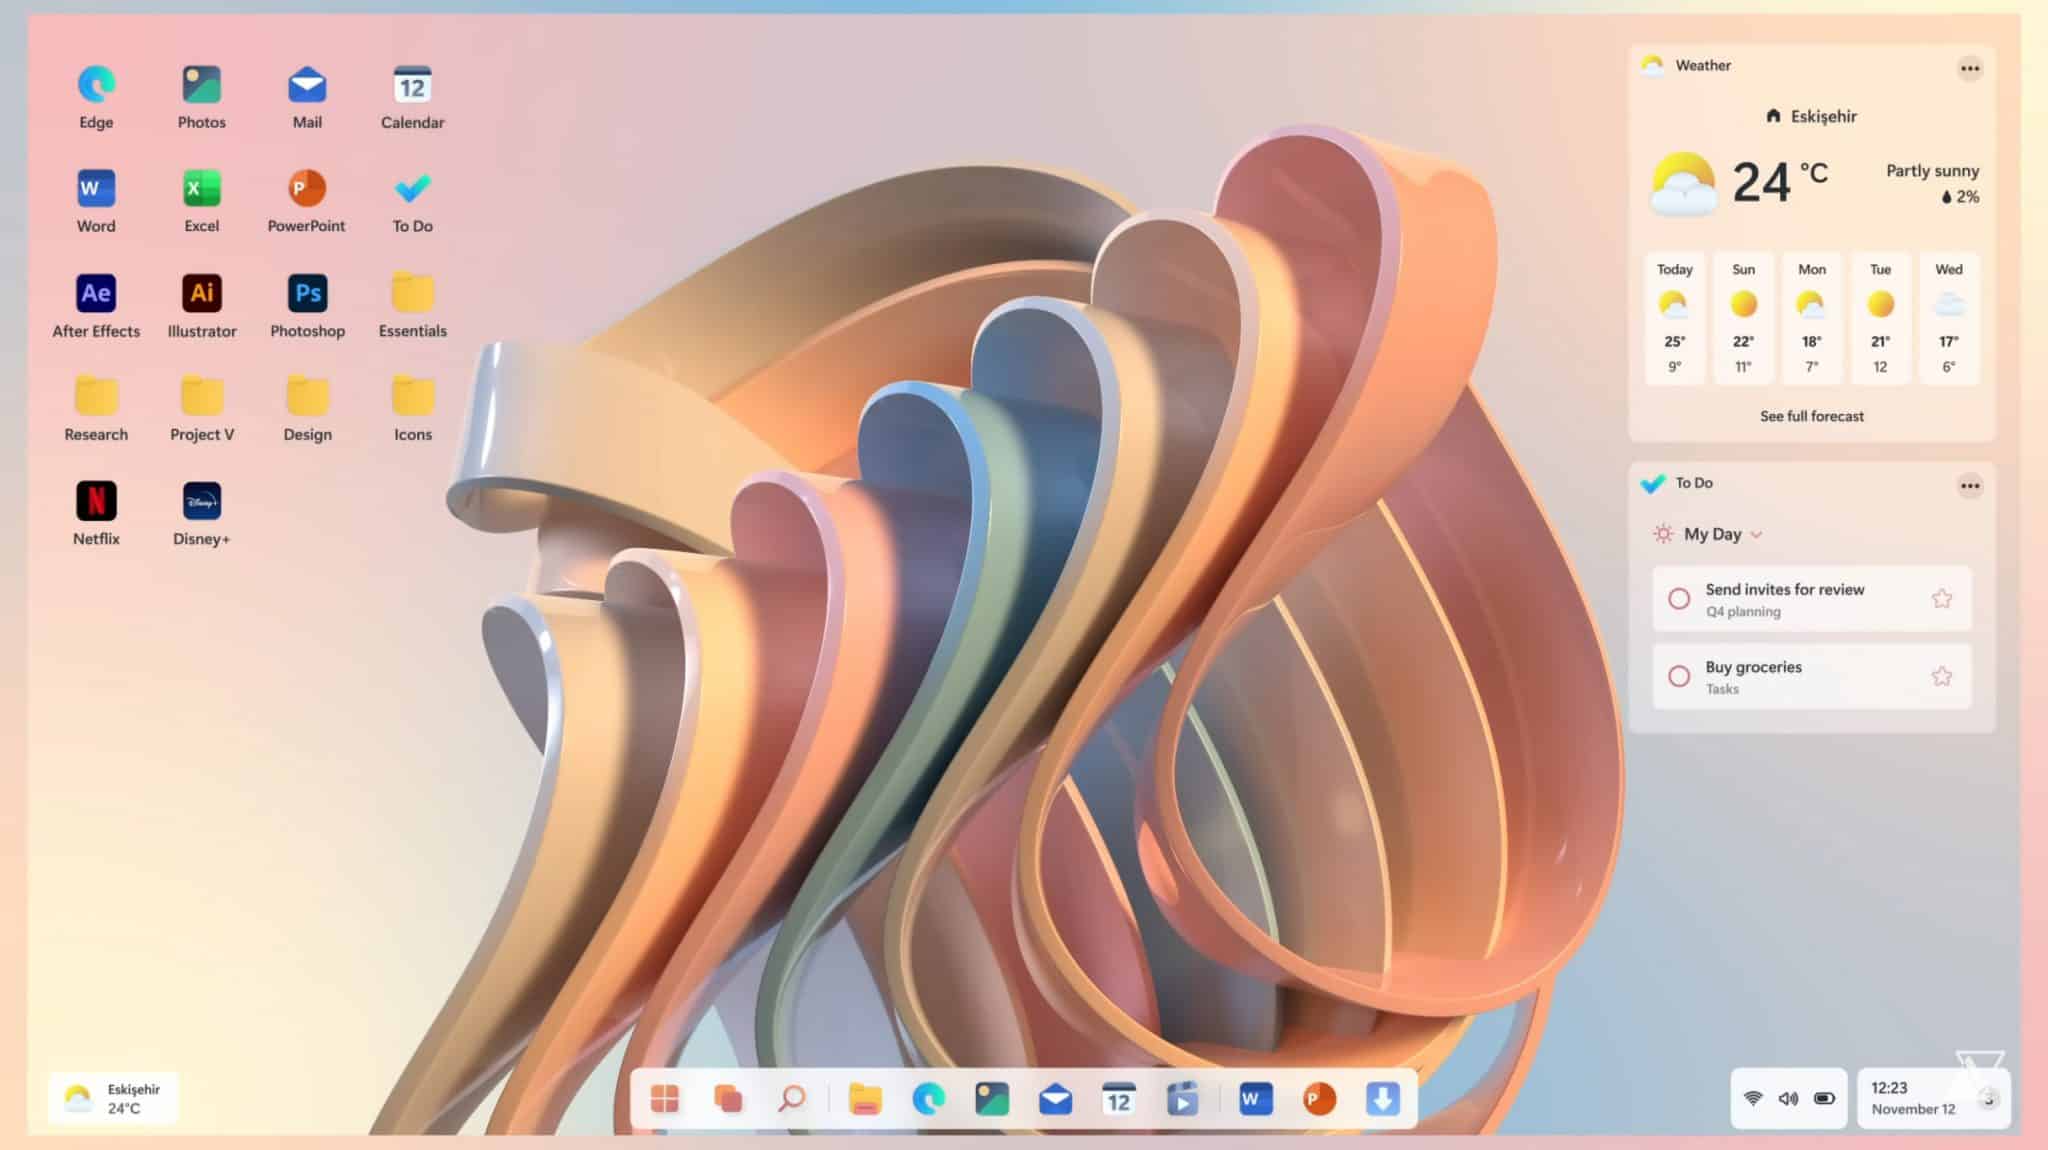Open the Start menu
Screen dimensions: 2048x1150
coord(667,1099)
